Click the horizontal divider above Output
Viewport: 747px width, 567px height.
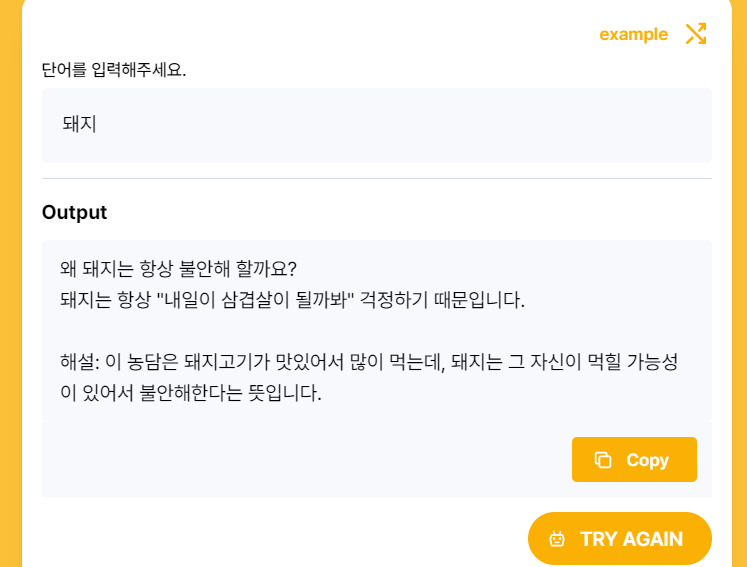377,179
